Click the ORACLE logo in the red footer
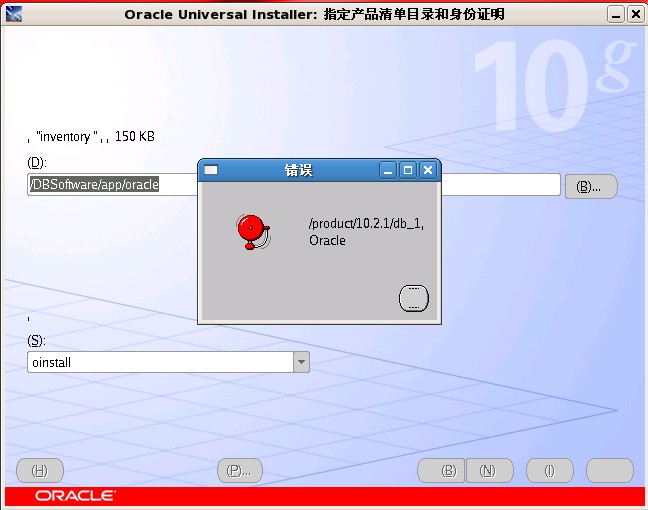This screenshot has width=648, height=510. [75, 496]
